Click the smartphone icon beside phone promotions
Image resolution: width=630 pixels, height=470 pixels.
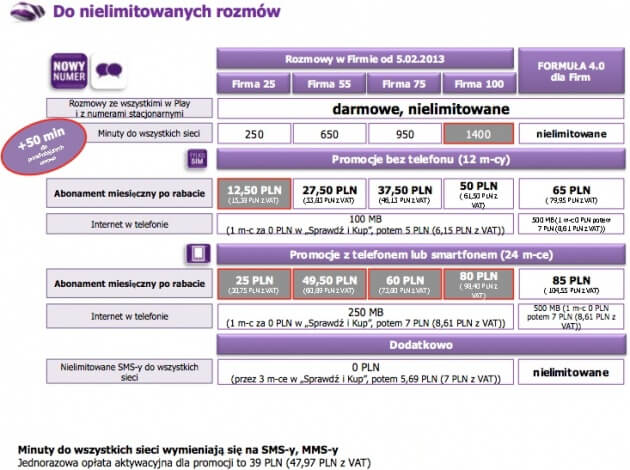click(198, 254)
